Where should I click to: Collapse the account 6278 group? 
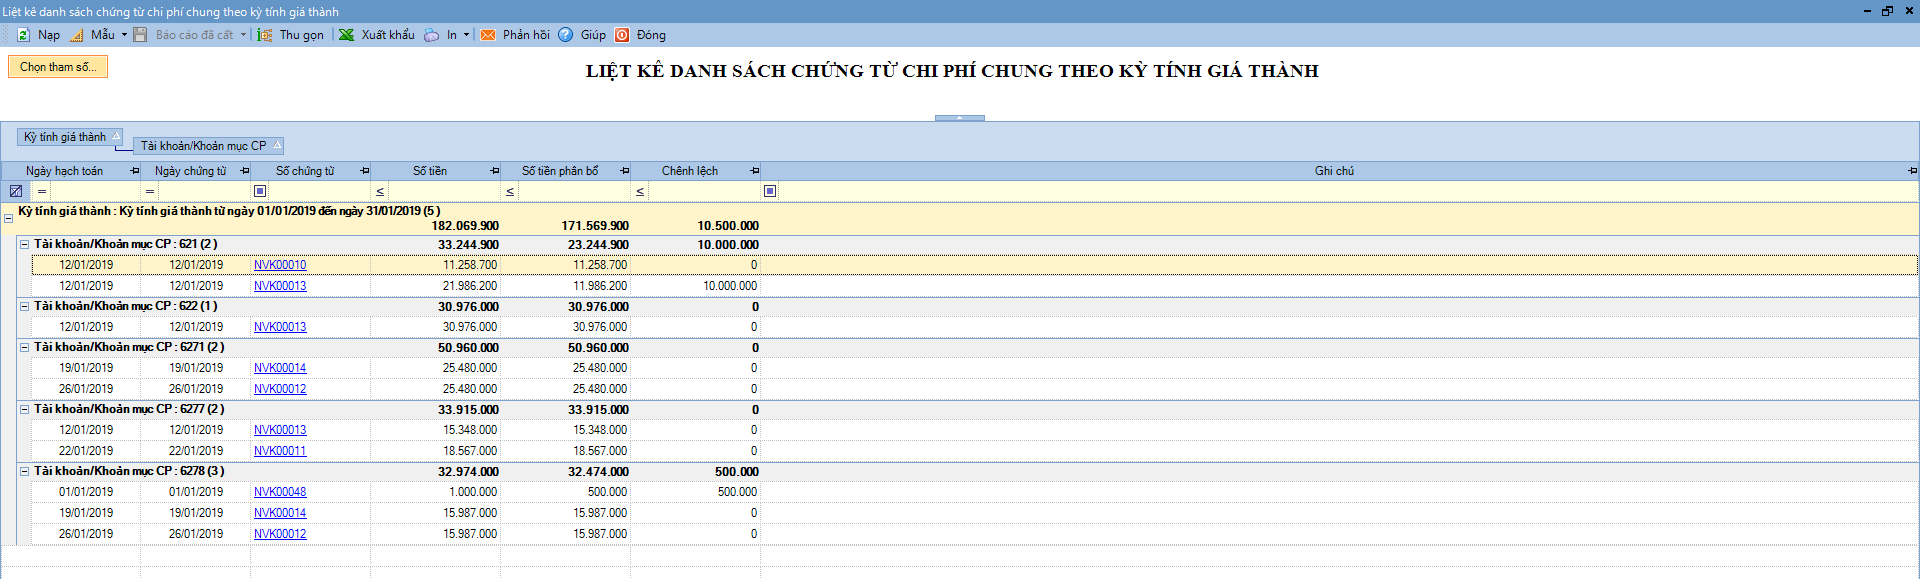(25, 471)
